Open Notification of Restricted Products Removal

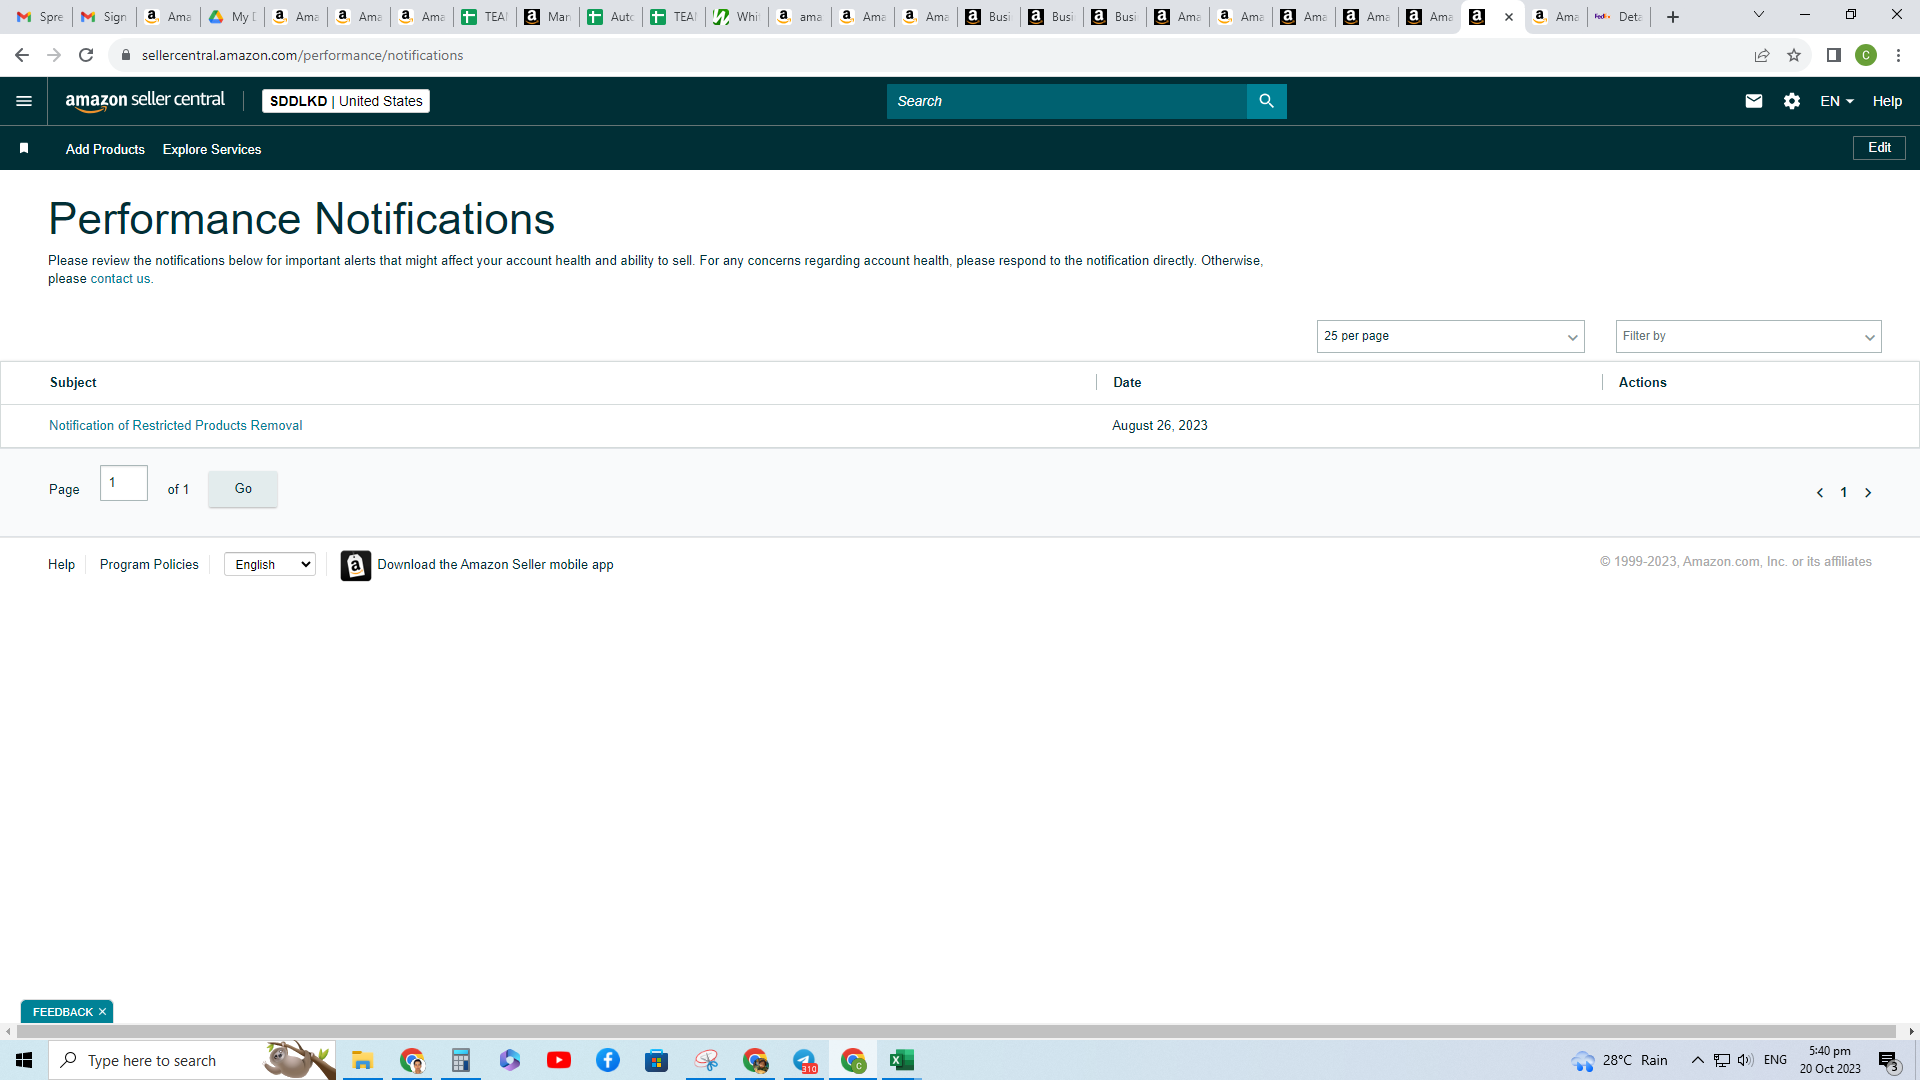click(175, 426)
